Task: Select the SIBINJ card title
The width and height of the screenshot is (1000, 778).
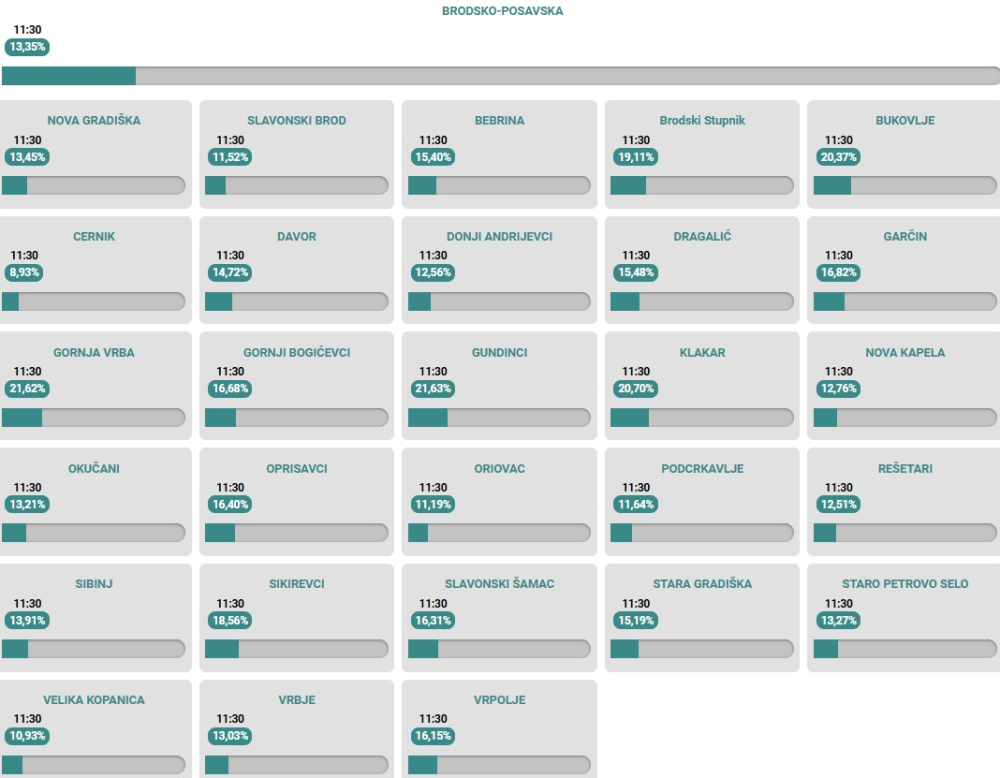Action: (94, 584)
